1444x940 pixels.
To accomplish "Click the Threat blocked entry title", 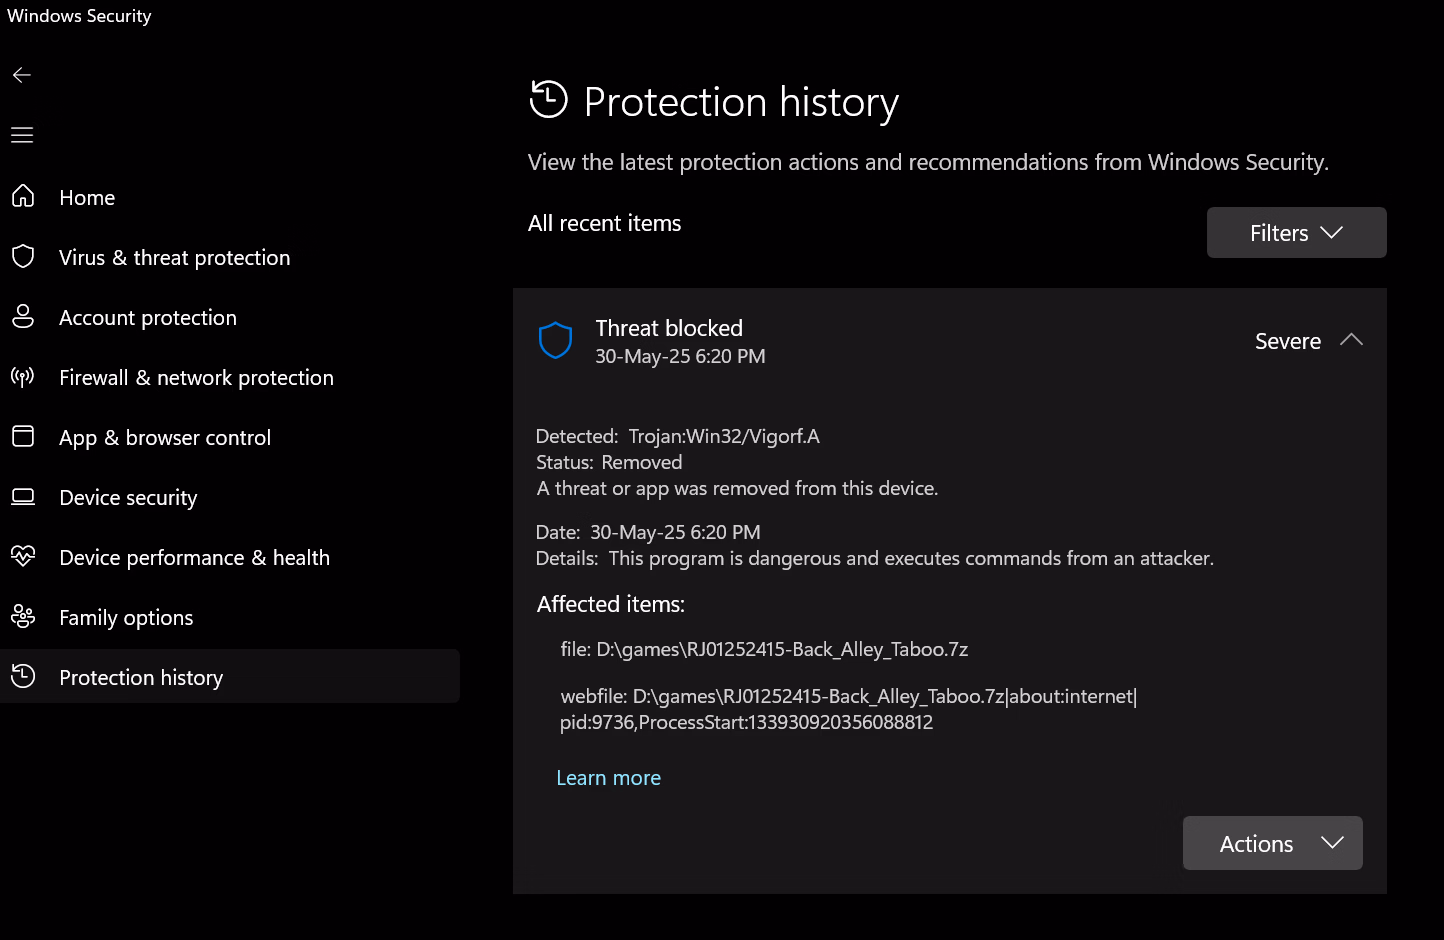I will [669, 328].
